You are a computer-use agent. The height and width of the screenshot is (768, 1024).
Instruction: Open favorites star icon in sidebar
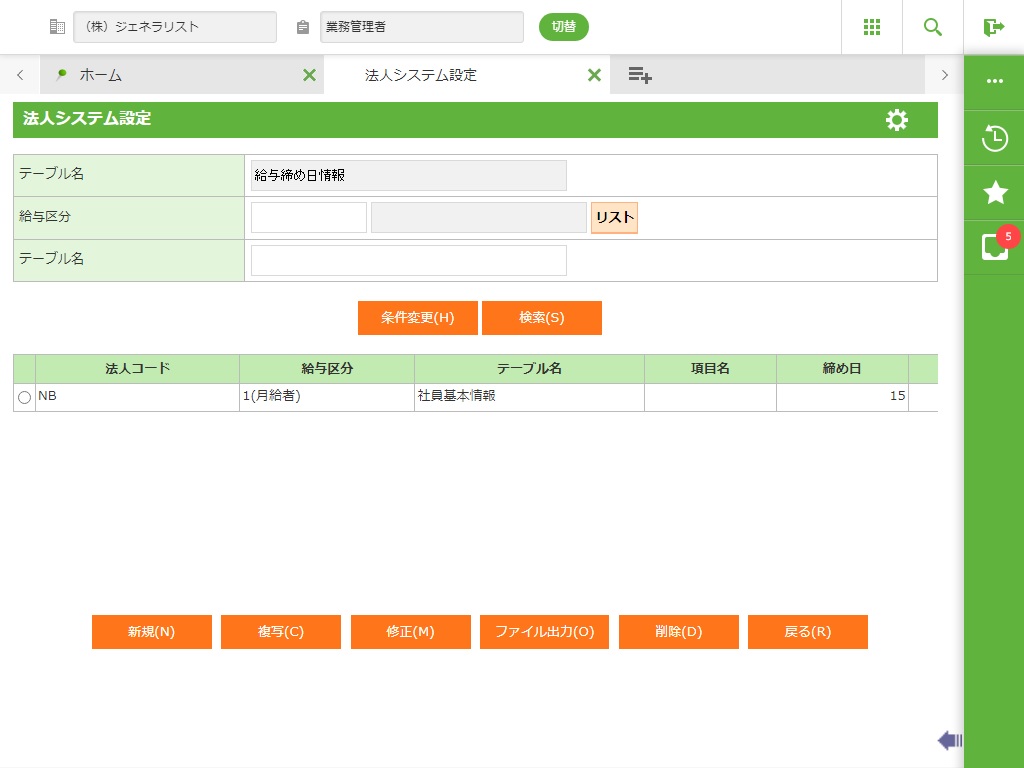(995, 193)
